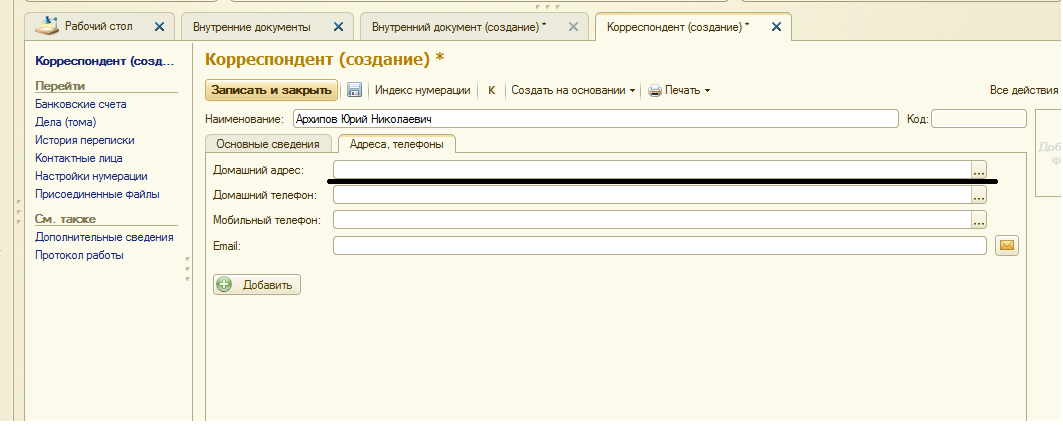Open the Создать на основании dropdown

pyautogui.click(x=573, y=90)
